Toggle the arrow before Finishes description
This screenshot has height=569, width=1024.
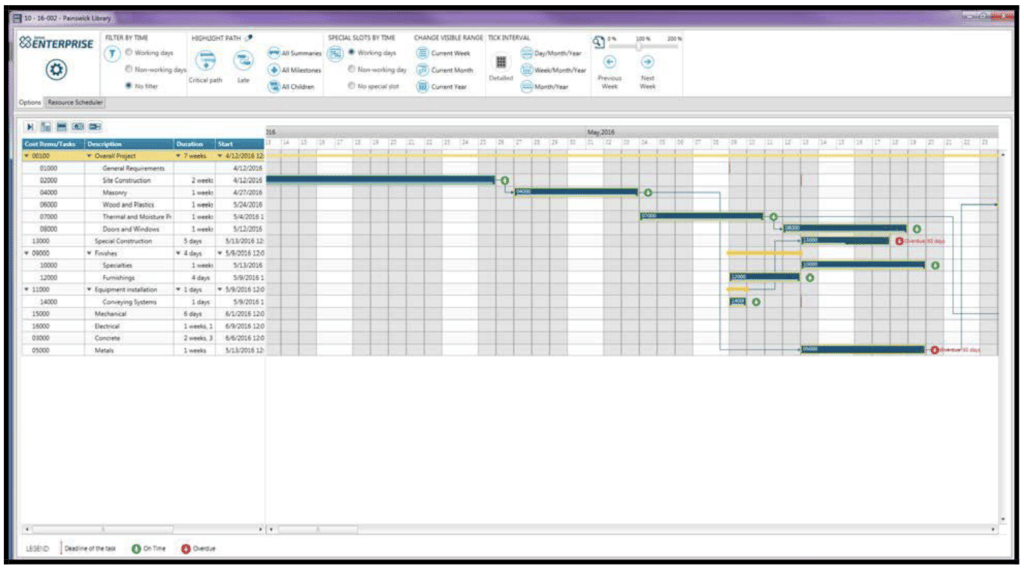[x=89, y=253]
